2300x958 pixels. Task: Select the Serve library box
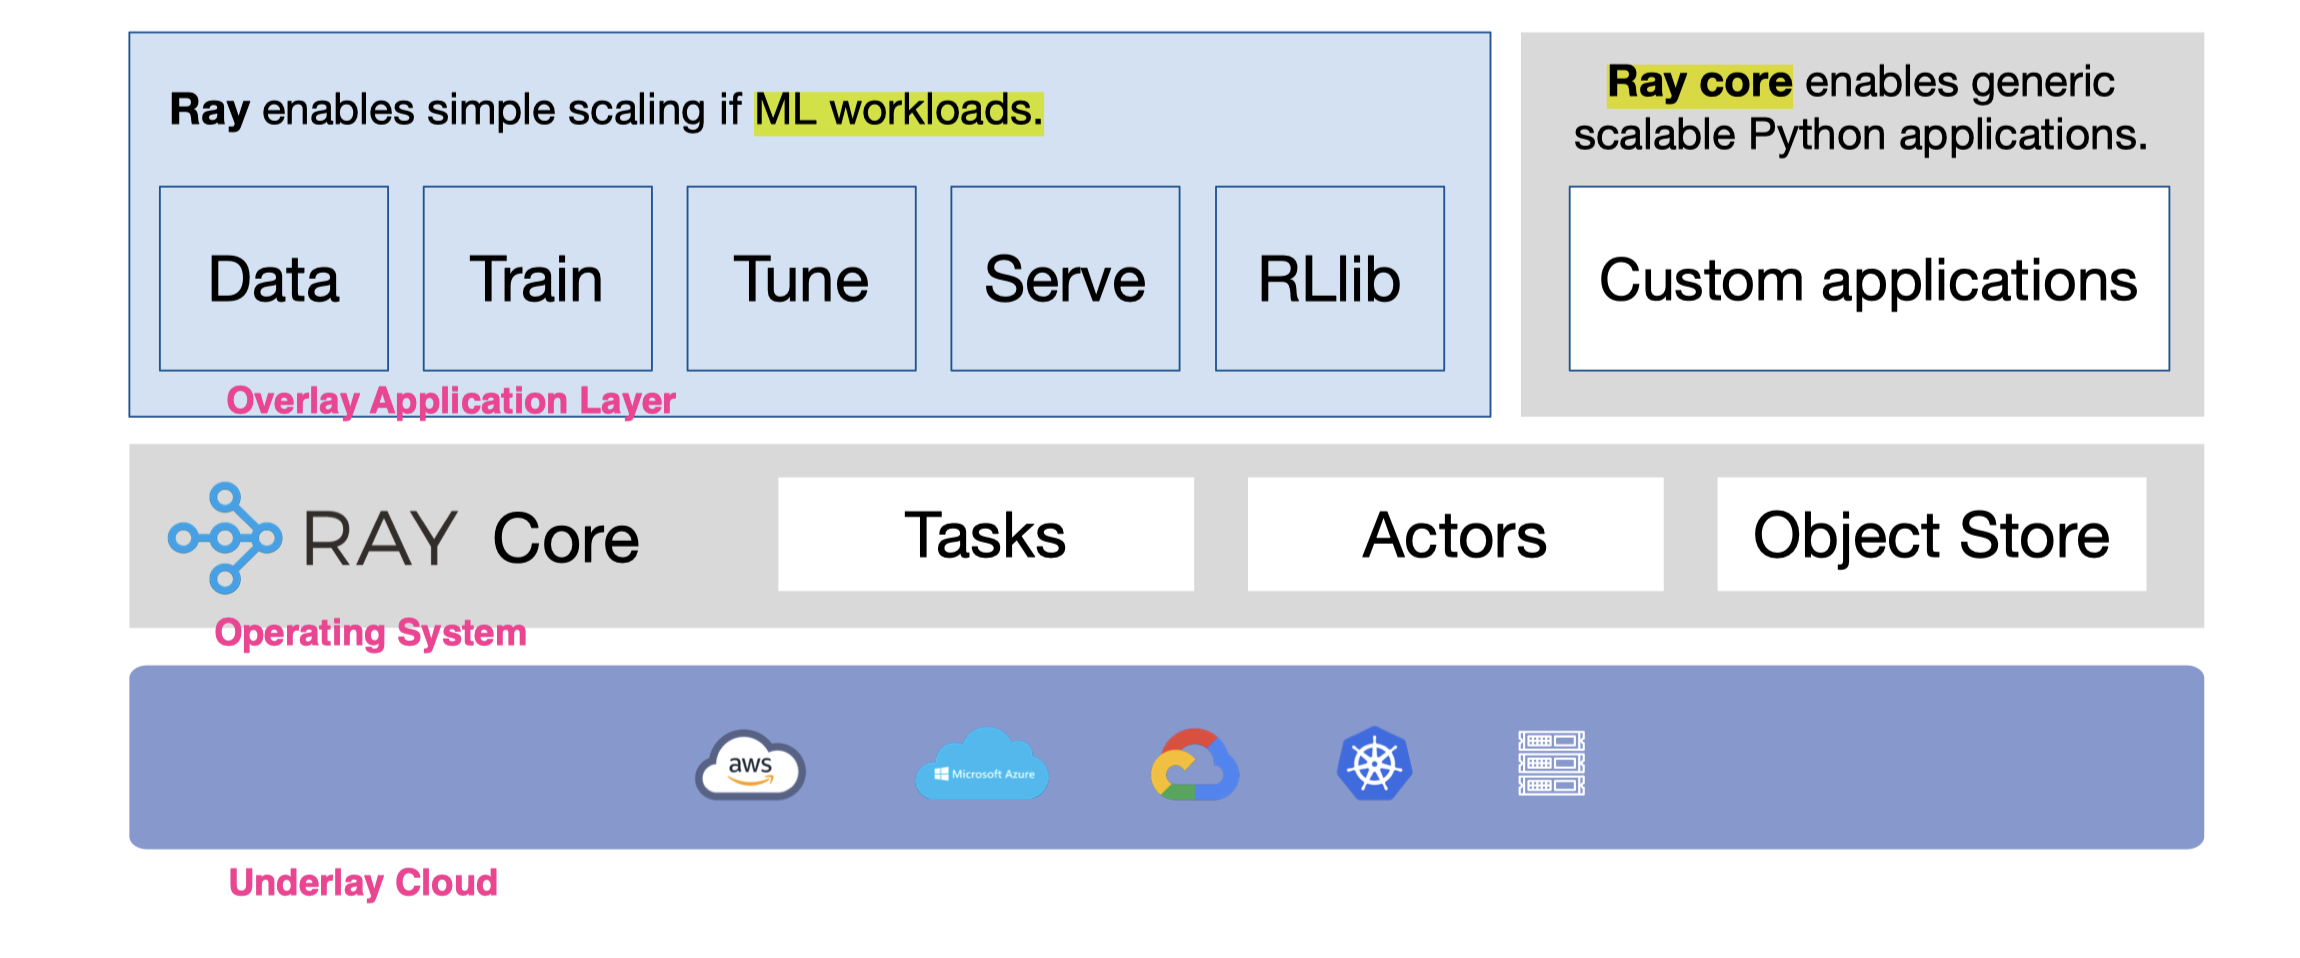tap(1065, 279)
